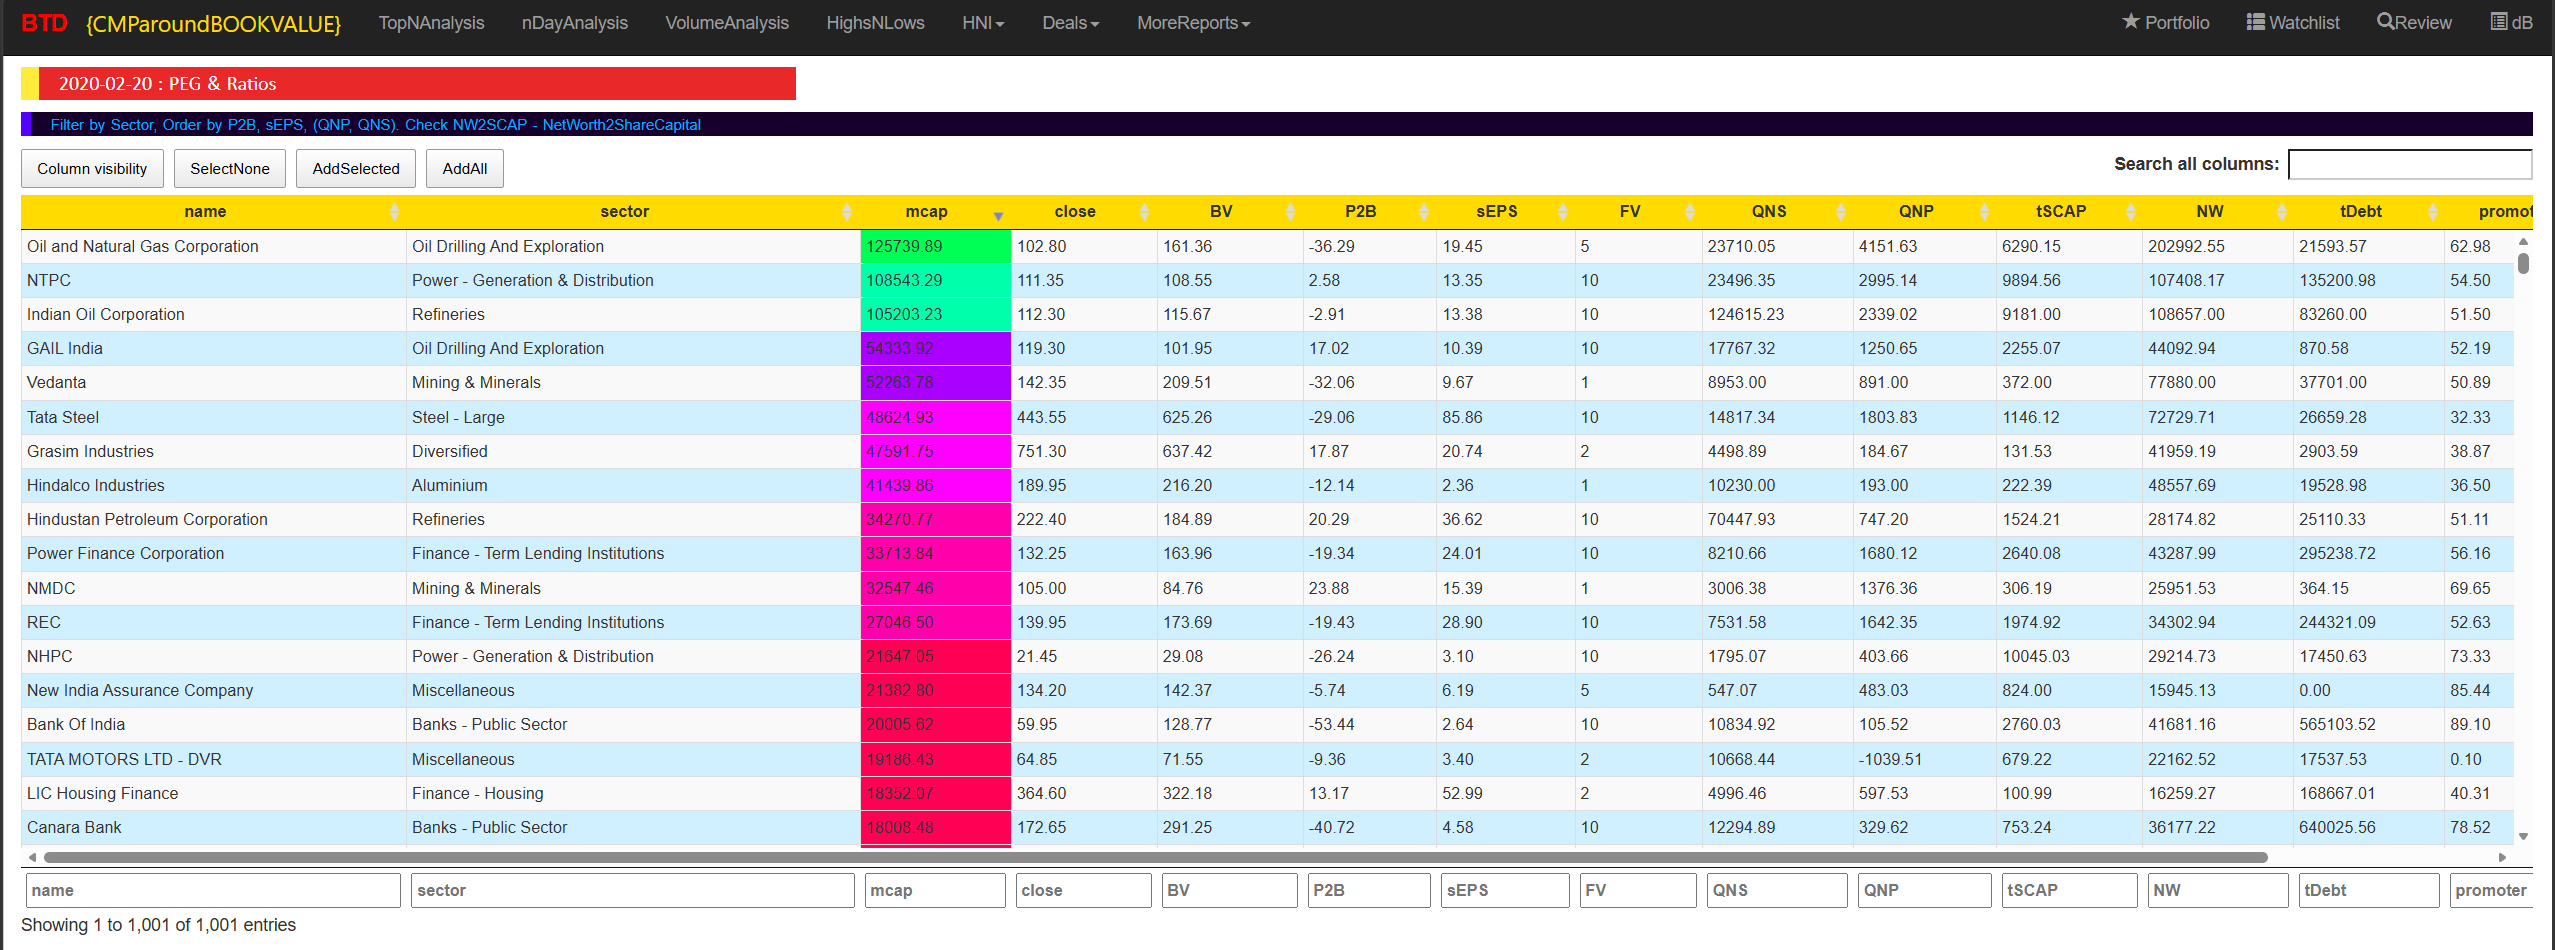Click the vertical scrollbar up arrow
2555x950 pixels.
[x=2524, y=241]
